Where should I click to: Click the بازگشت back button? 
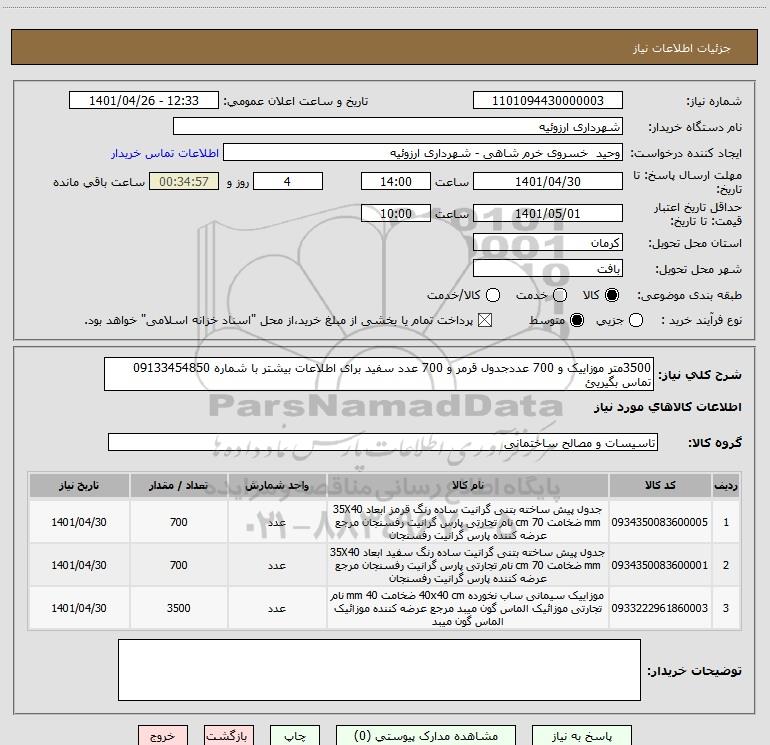click(x=229, y=736)
